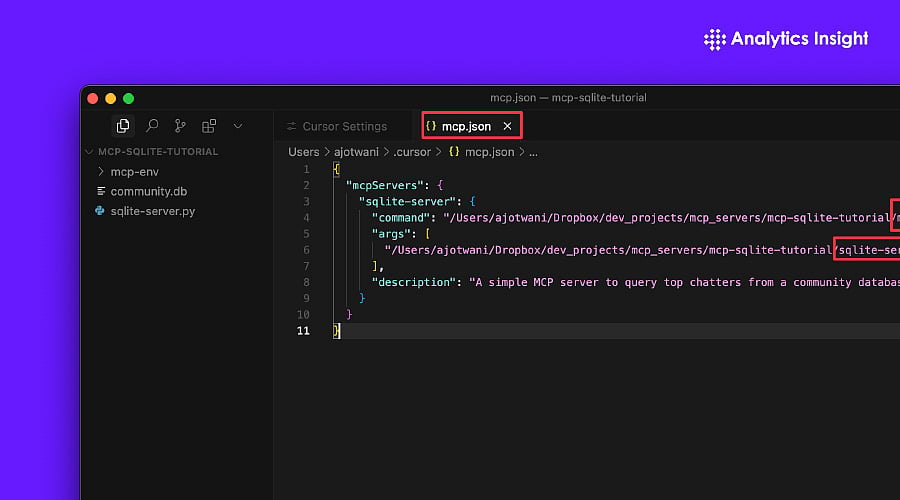
Task: Click line number 8 in the gutter
Action: click(x=306, y=282)
